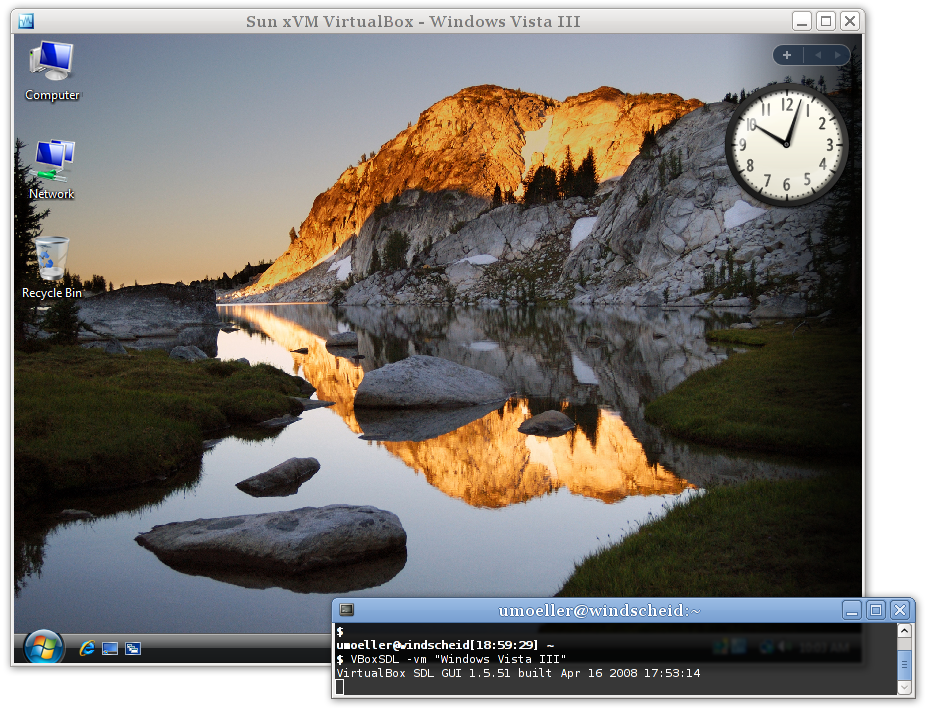
Task: Focus terminal at the command prompt cursor
Action: pyautogui.click(x=339, y=686)
